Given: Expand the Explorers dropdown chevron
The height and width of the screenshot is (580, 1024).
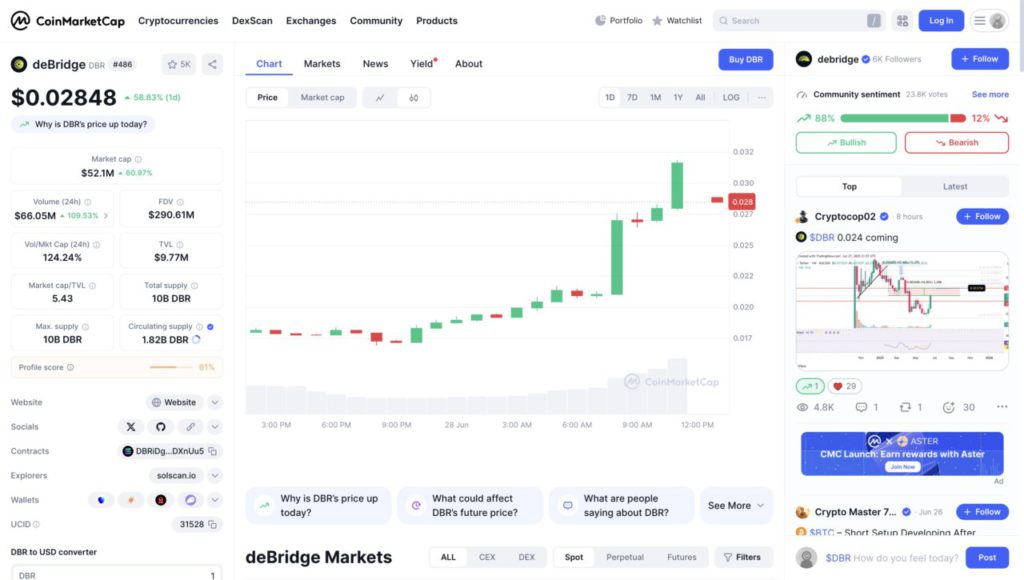Looking at the screenshot, I should (x=215, y=475).
